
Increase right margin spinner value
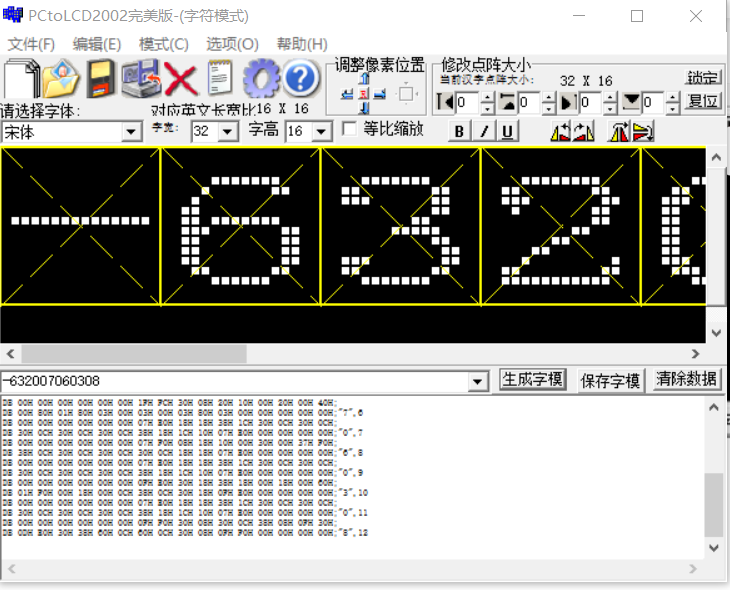(x=610, y=97)
